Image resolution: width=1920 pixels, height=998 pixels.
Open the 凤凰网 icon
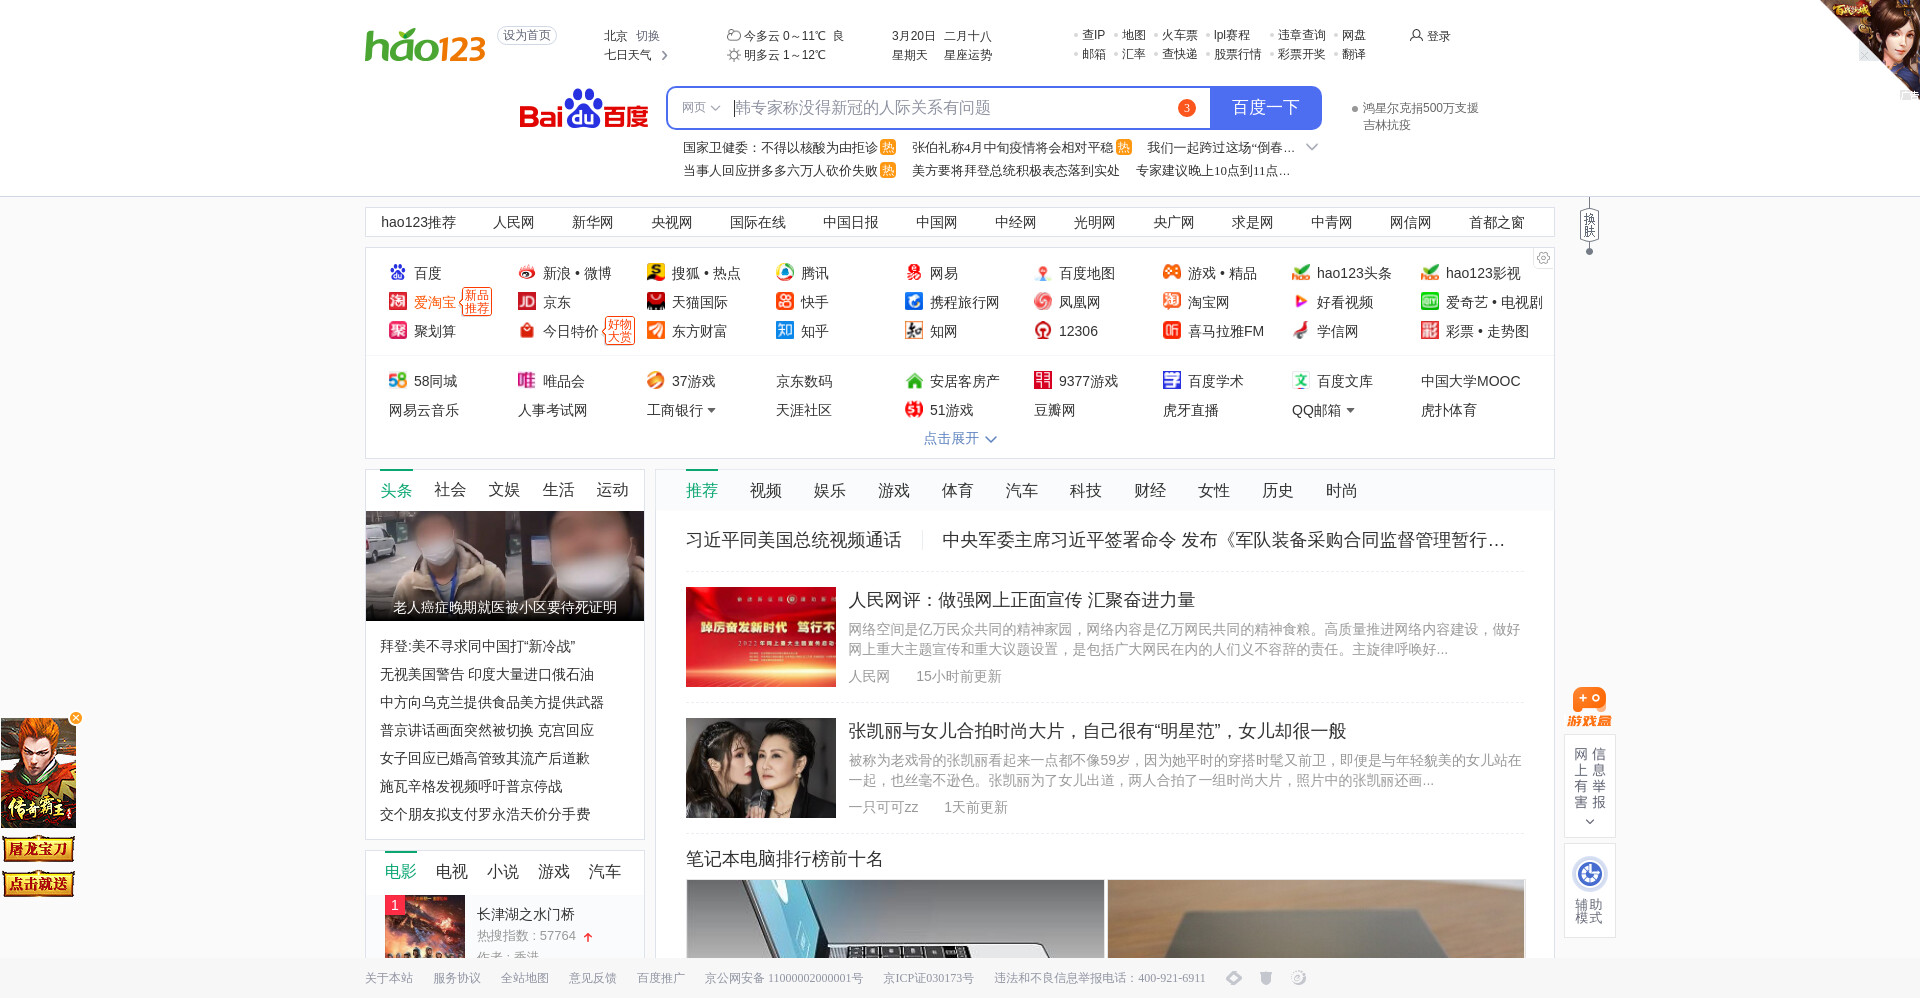pyautogui.click(x=1043, y=301)
